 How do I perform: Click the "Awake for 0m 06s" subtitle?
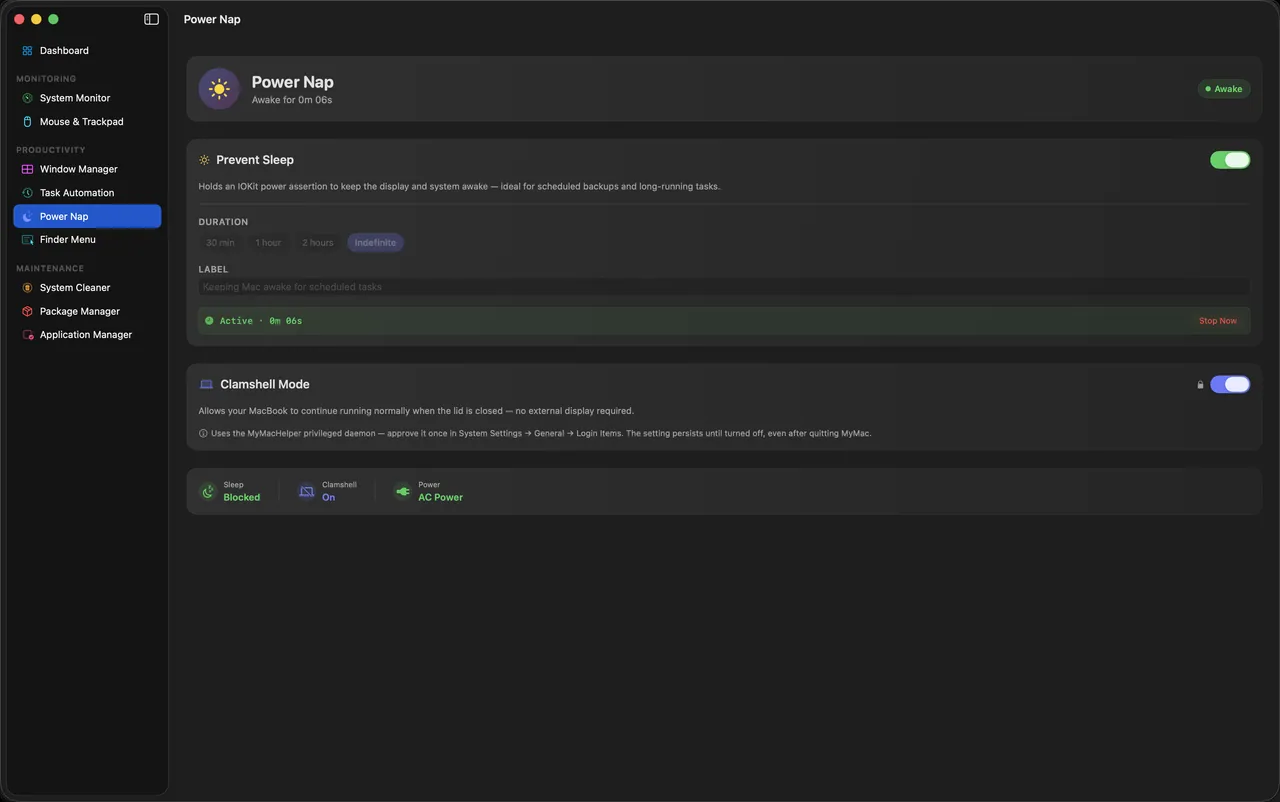pyautogui.click(x=292, y=100)
